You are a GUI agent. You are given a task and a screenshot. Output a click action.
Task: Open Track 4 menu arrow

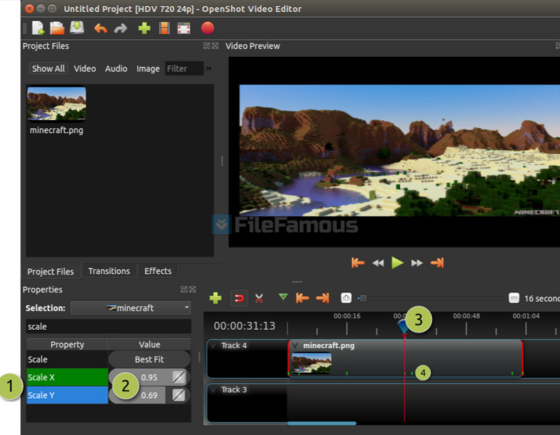tap(214, 345)
